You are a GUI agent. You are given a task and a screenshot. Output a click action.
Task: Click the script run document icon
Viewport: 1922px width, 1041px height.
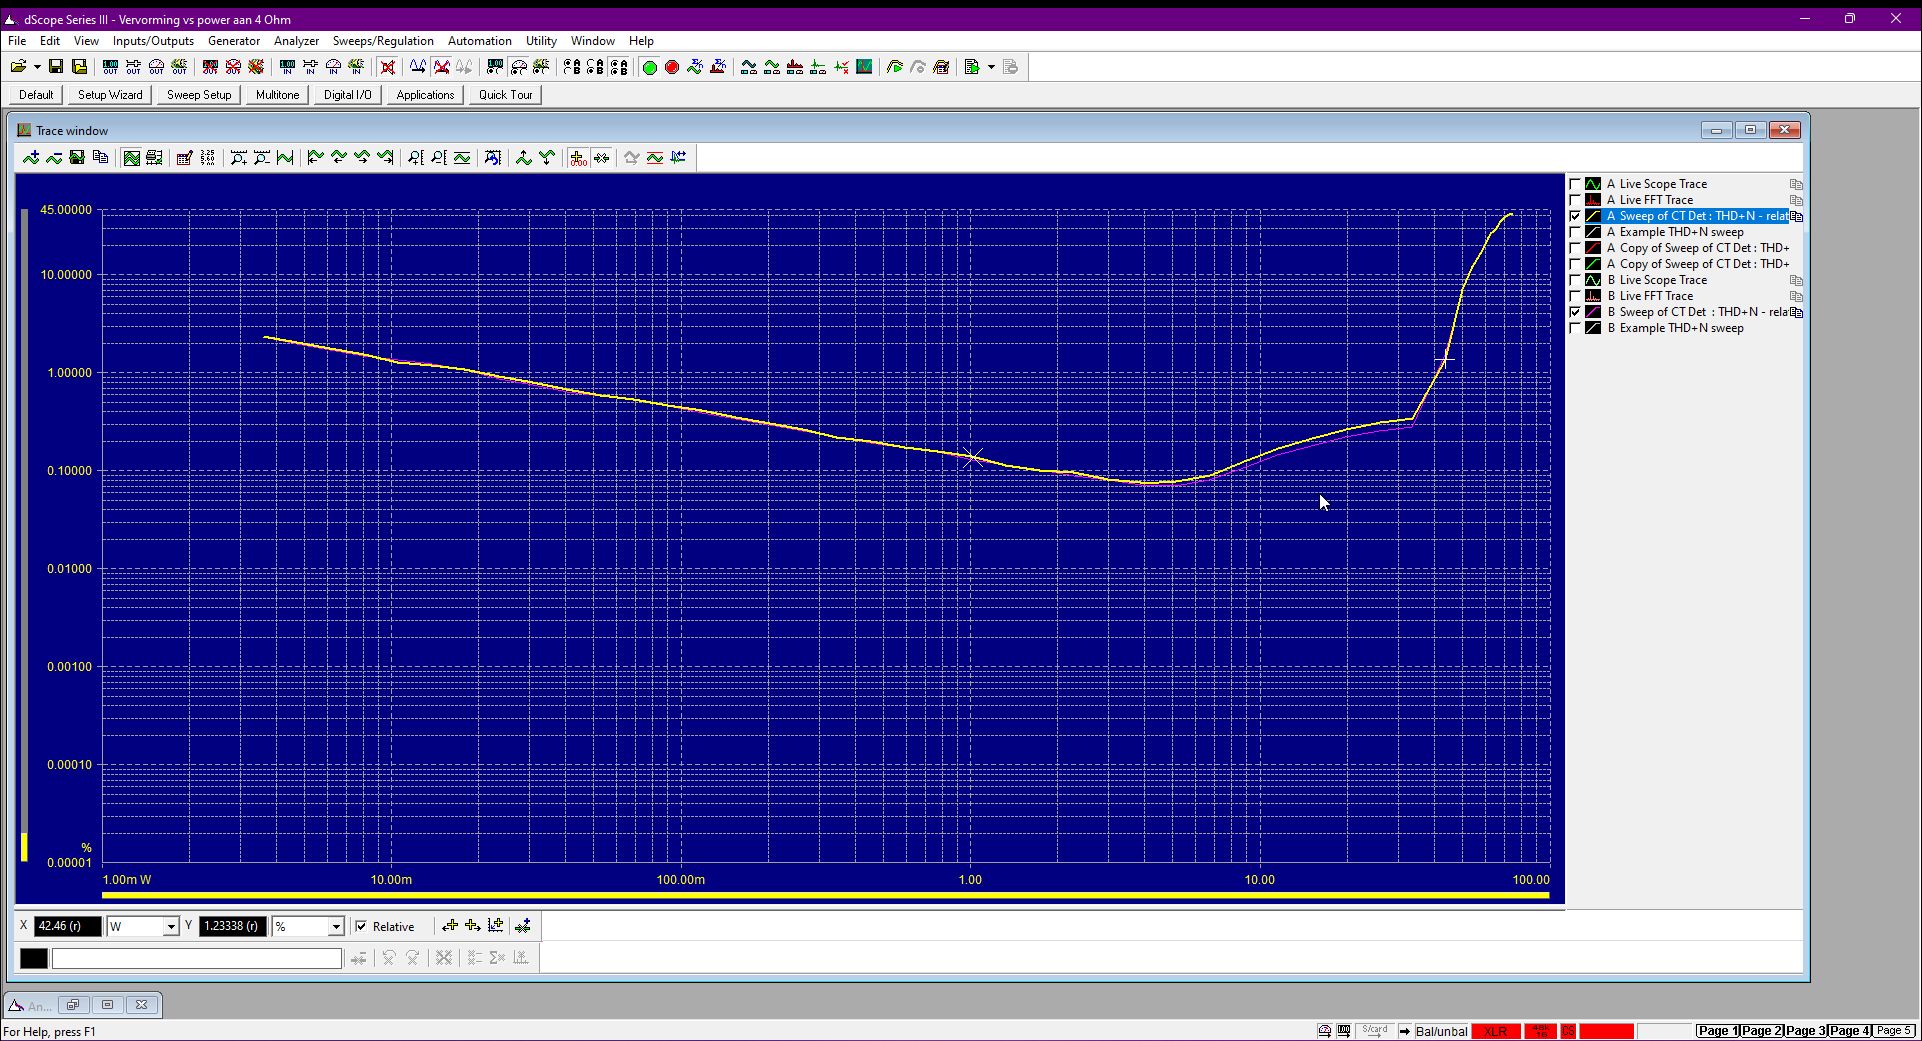pyautogui.click(x=972, y=67)
